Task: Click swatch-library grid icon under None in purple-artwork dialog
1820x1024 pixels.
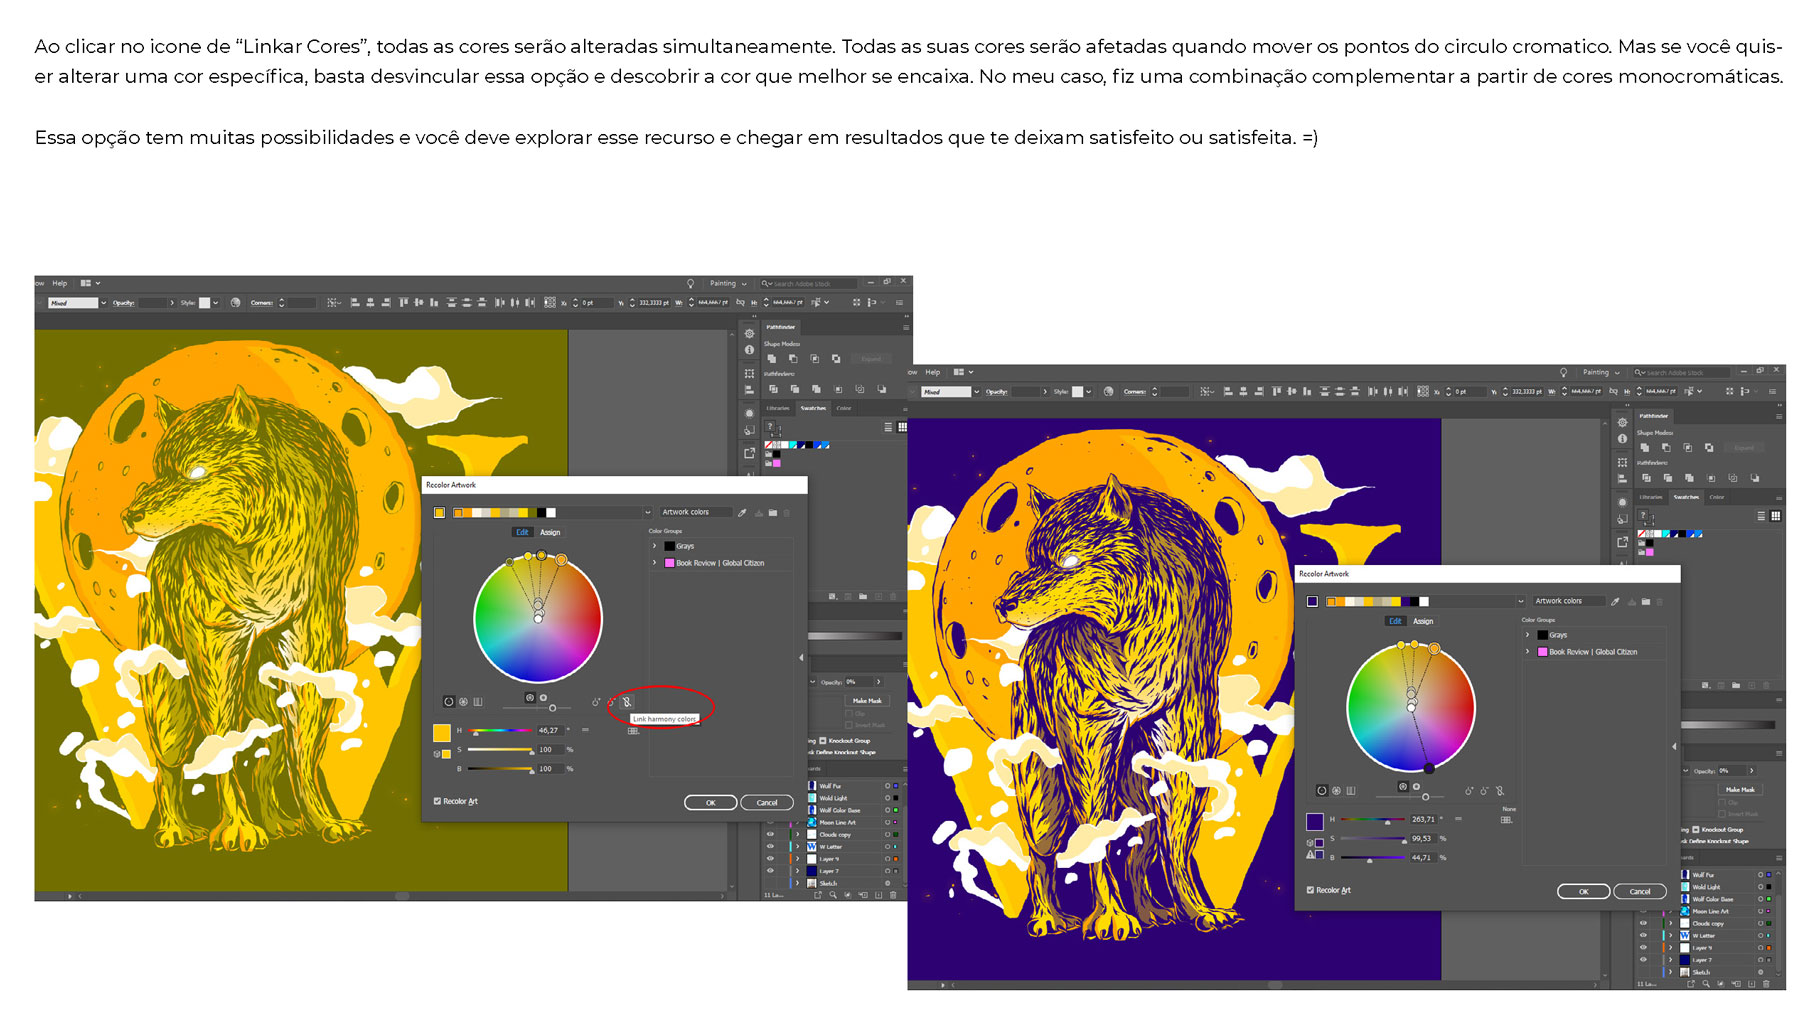Action: [x=1506, y=820]
